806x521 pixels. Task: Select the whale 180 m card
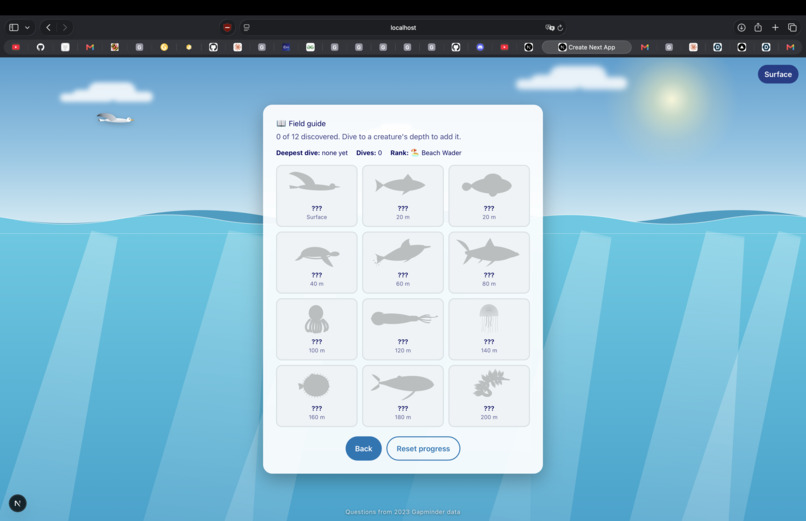(x=403, y=396)
